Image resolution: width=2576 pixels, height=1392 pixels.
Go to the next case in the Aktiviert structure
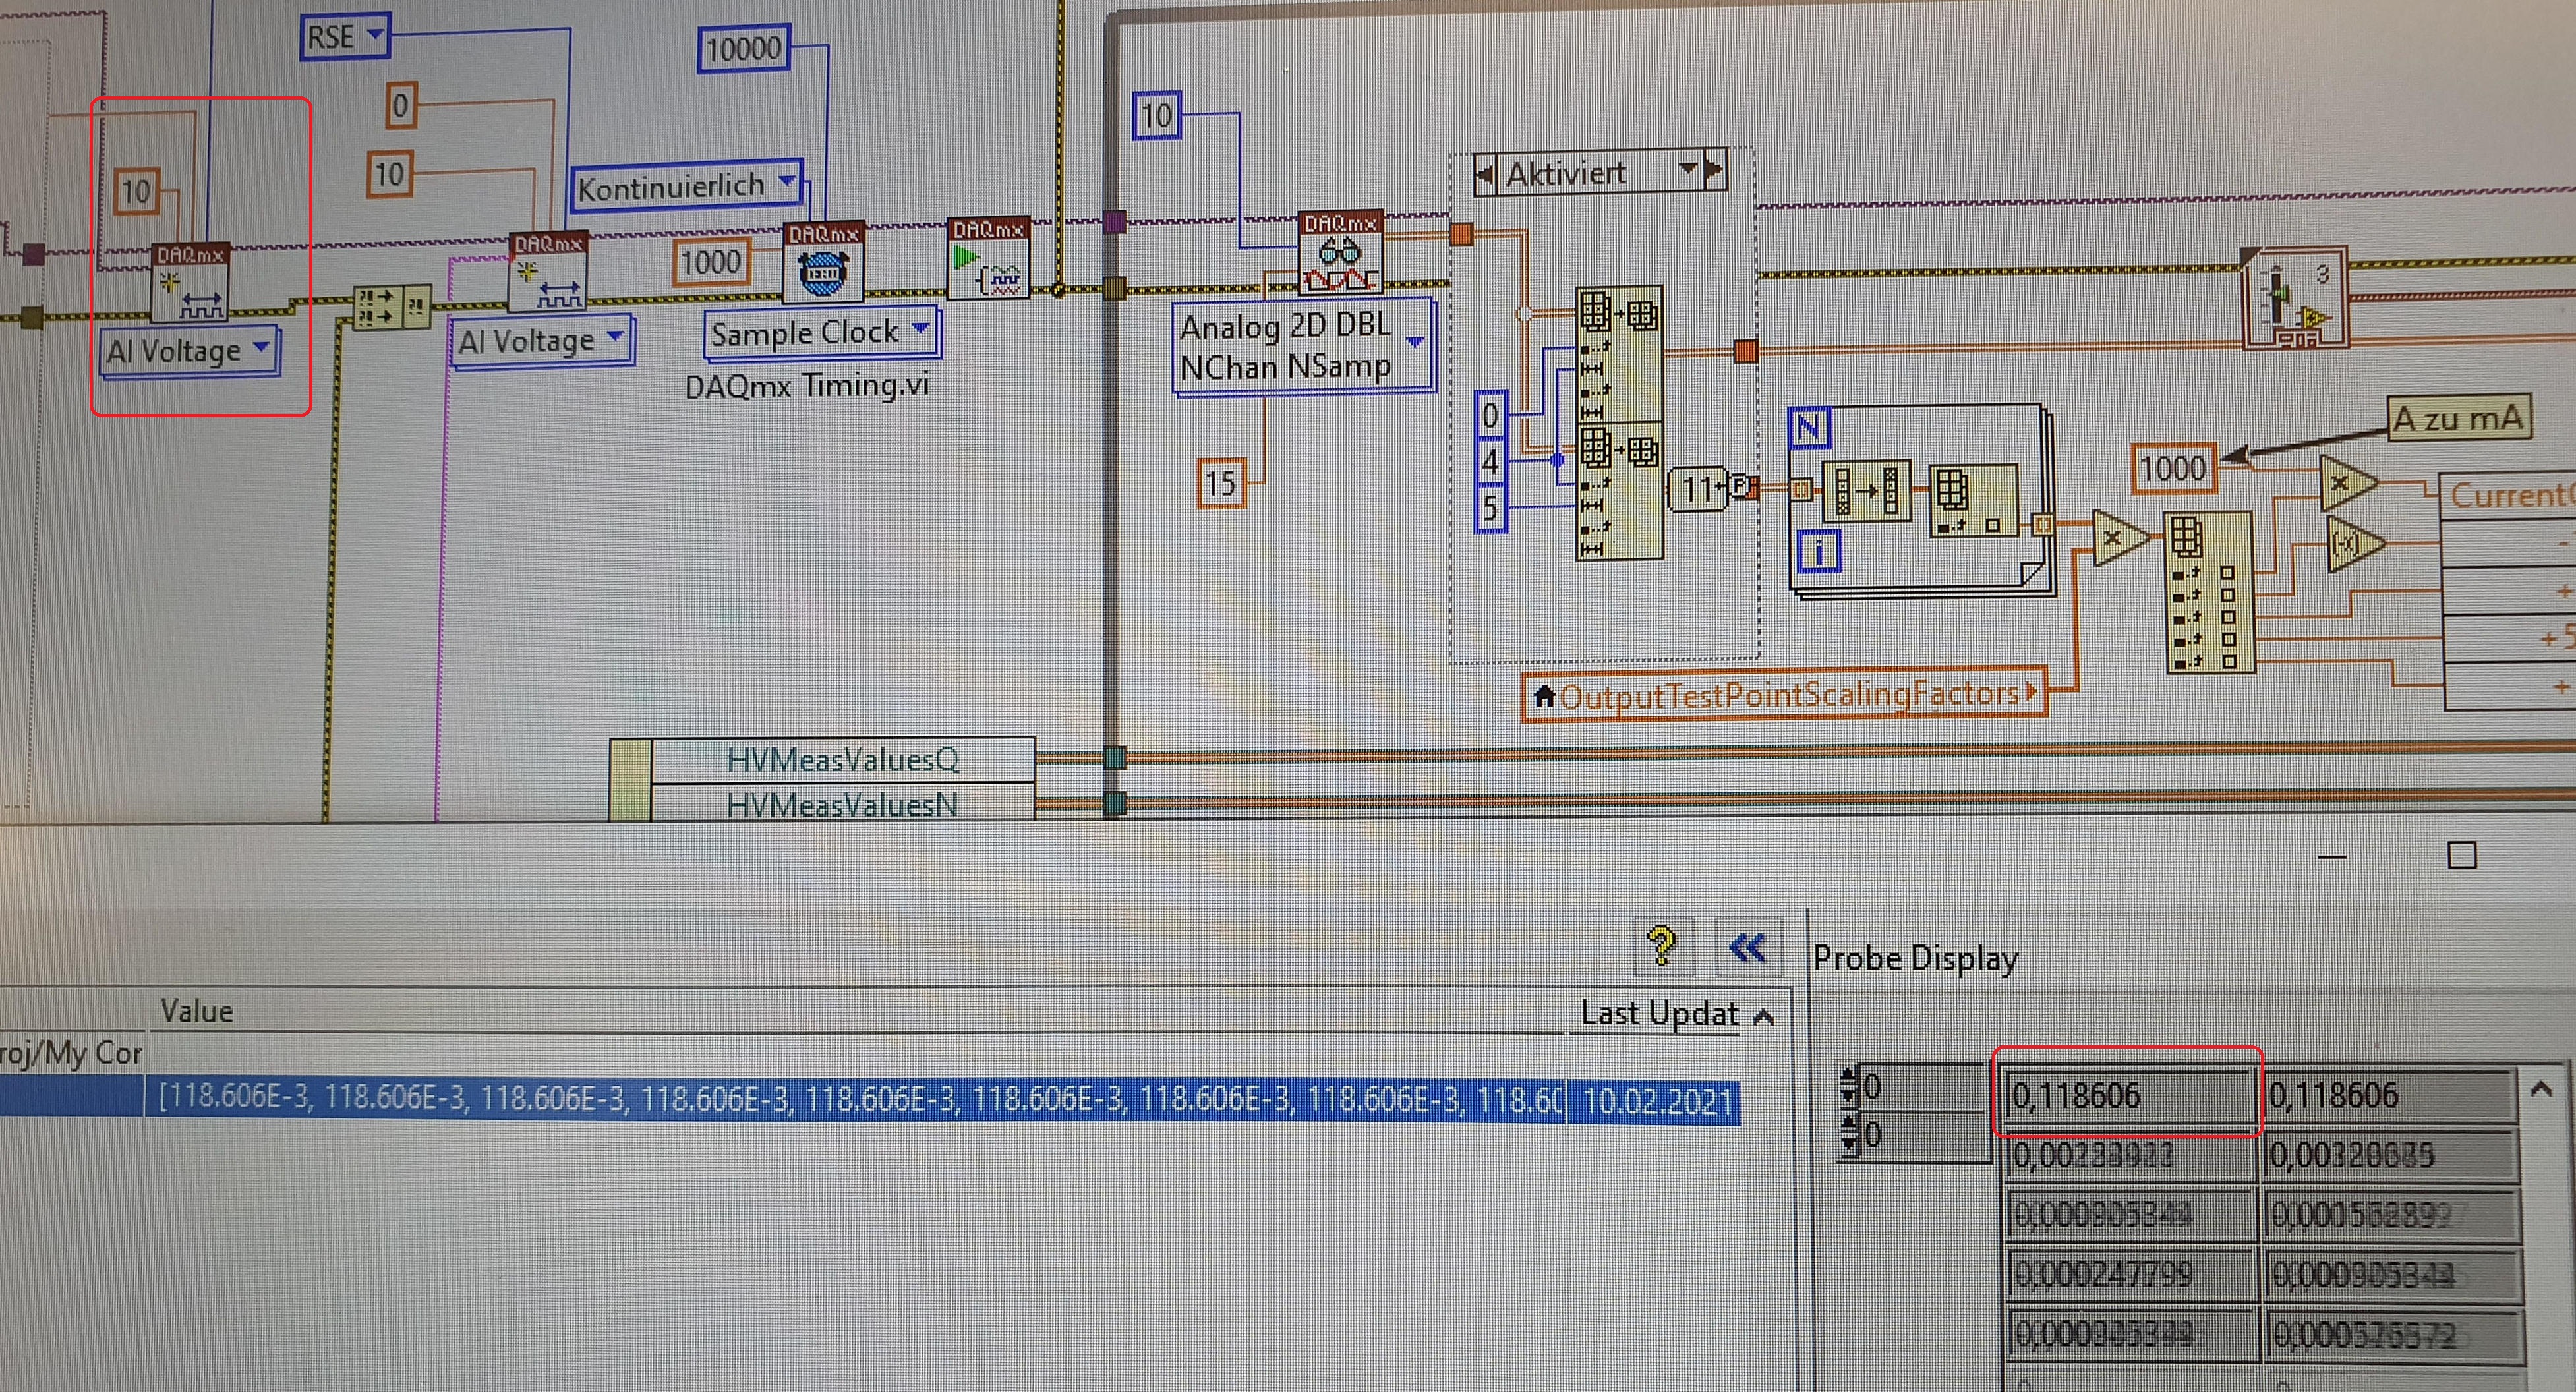[x=1712, y=171]
